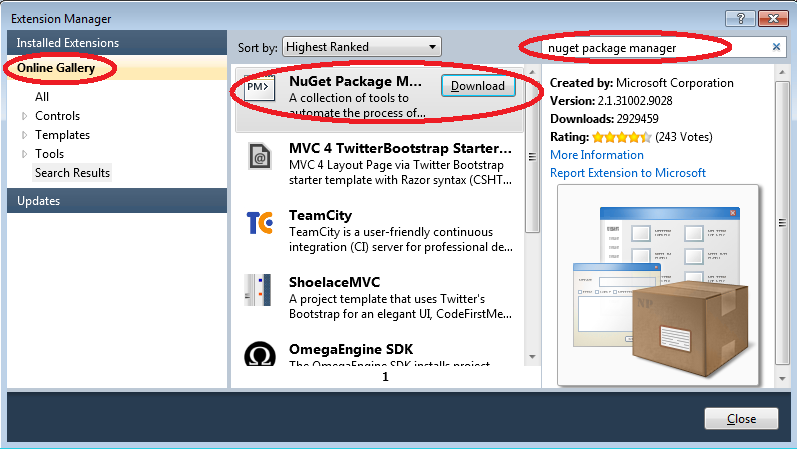Image resolution: width=797 pixels, height=449 pixels.
Task: Select the Tools category label
Action: pyautogui.click(x=49, y=154)
